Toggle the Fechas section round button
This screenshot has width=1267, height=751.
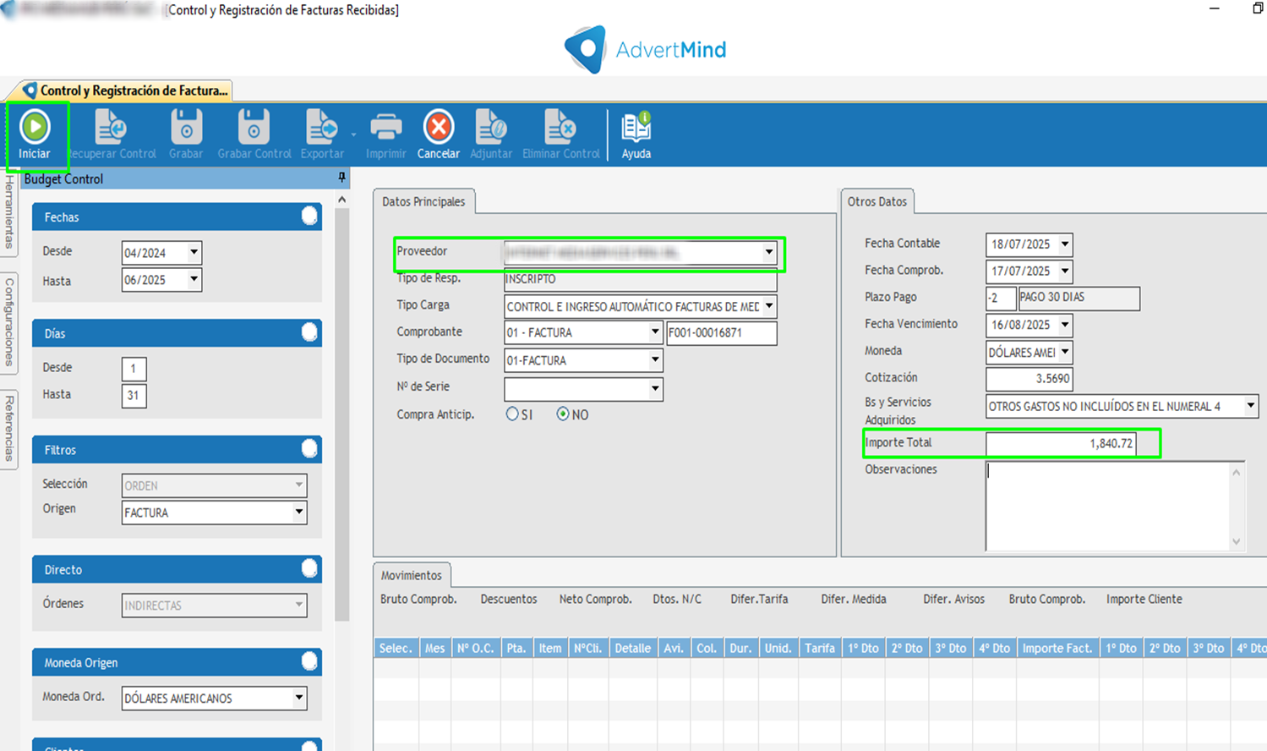point(310,216)
